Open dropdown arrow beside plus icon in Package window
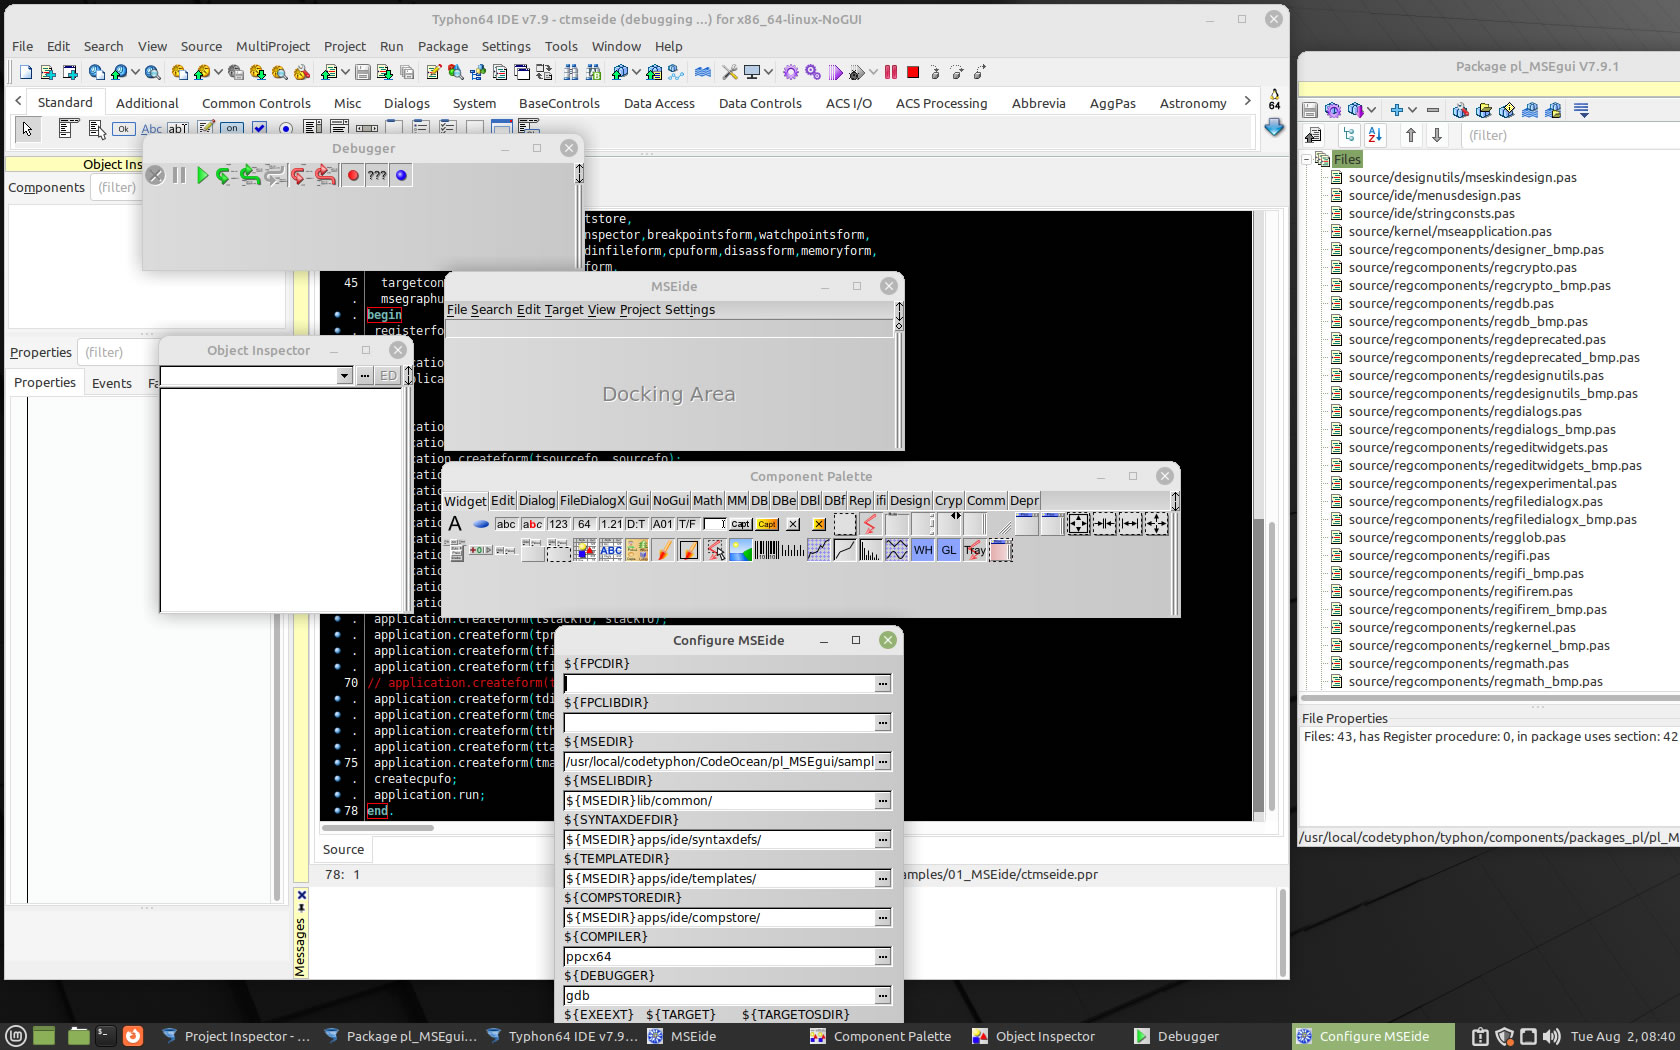The width and height of the screenshot is (1680, 1050). pyautogui.click(x=1412, y=110)
